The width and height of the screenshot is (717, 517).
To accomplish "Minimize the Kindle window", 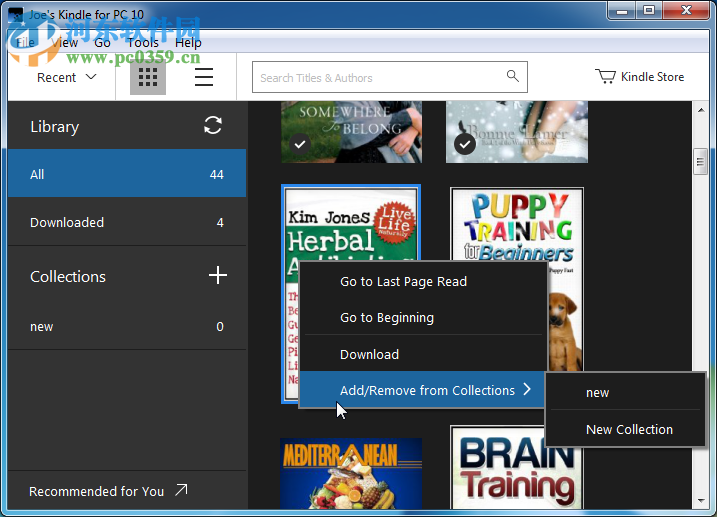I will (x=622, y=11).
